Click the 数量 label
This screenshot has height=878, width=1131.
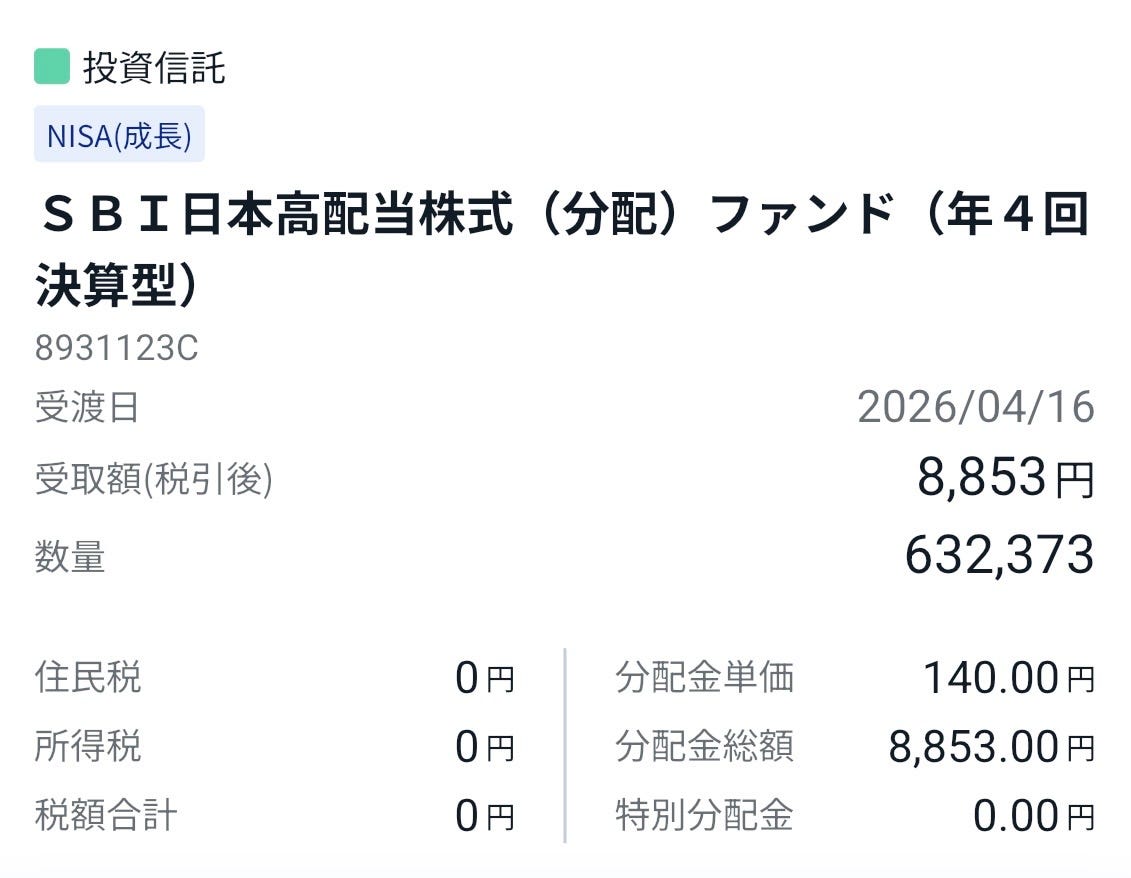pyautogui.click(x=69, y=556)
